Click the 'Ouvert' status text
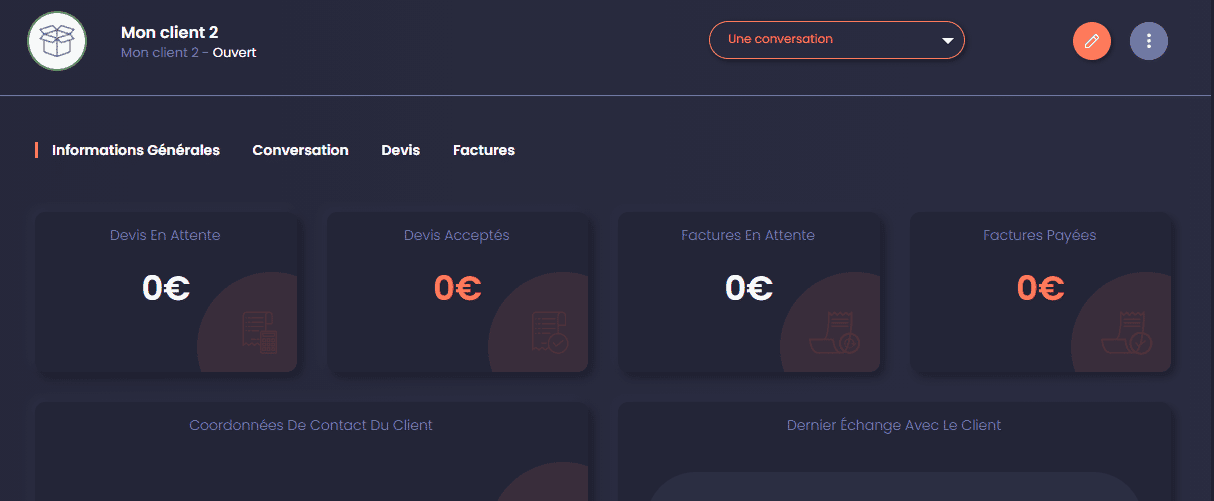Image resolution: width=1214 pixels, height=501 pixels. click(235, 52)
